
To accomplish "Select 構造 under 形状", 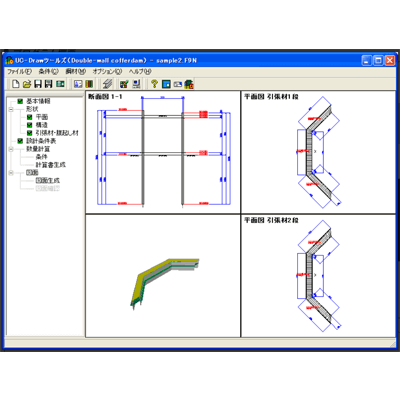I will click(42, 125).
